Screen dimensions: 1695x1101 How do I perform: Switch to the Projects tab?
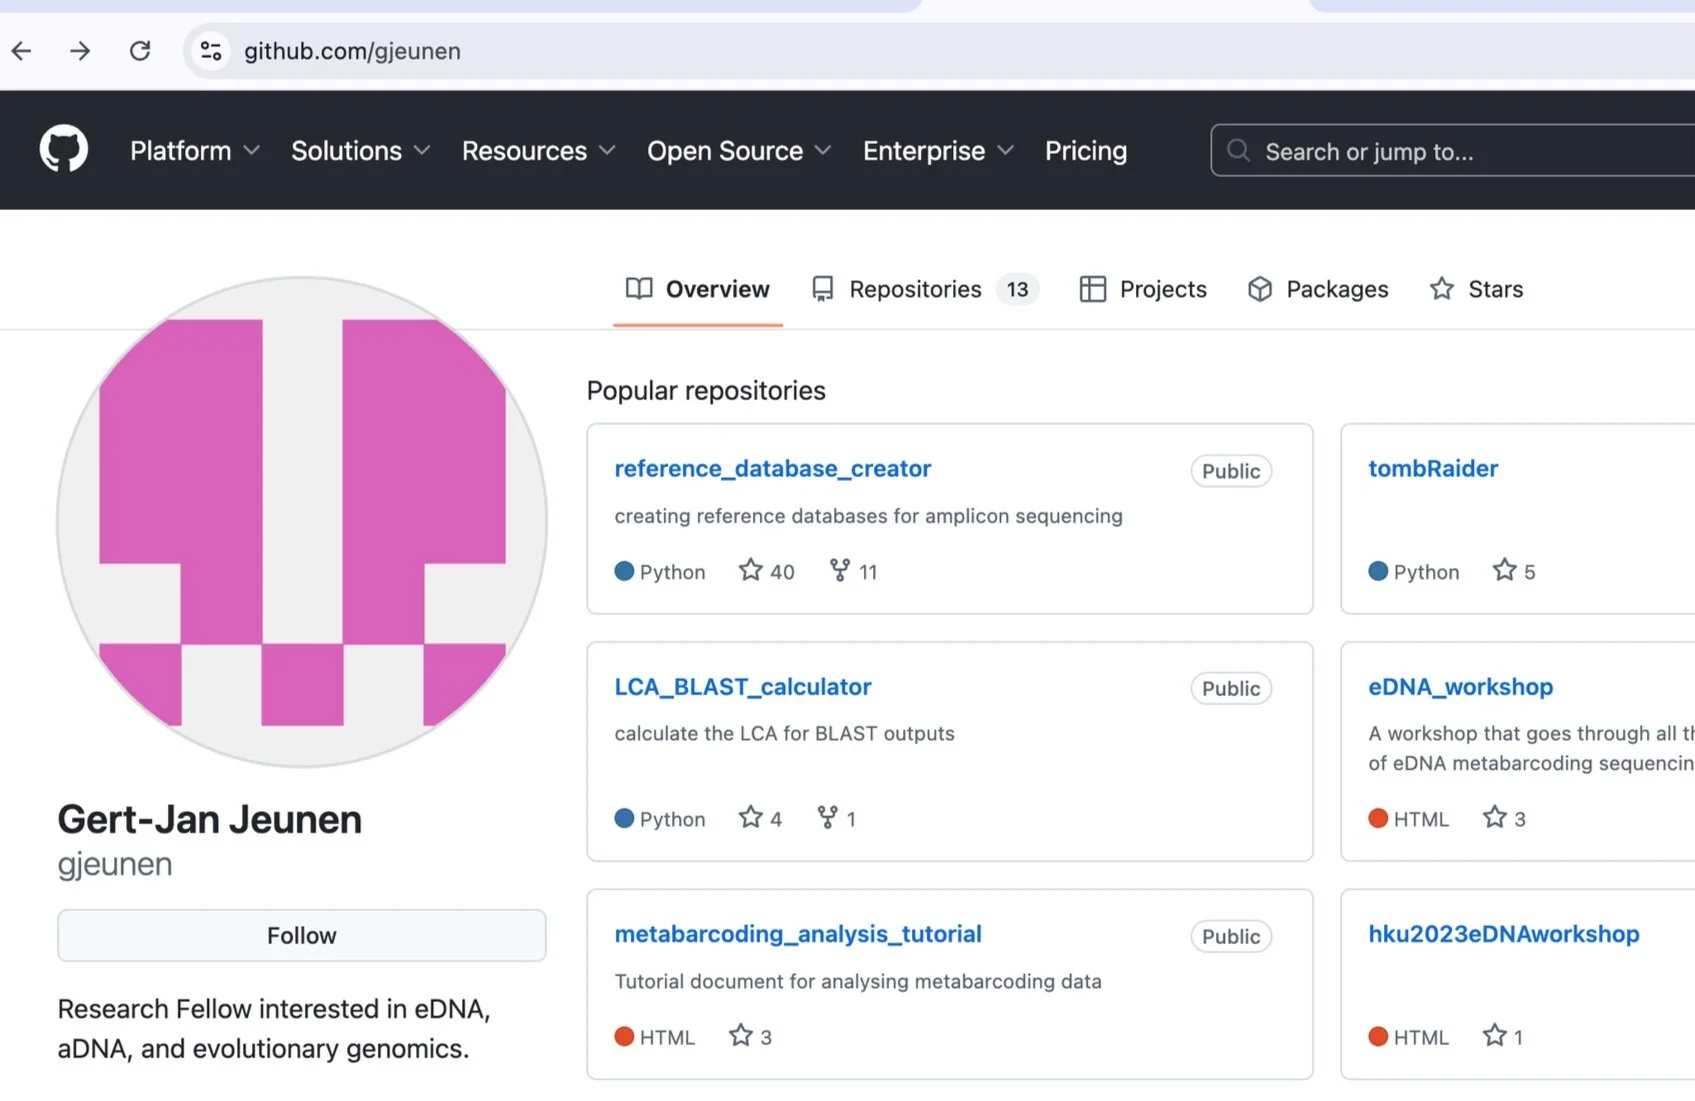1143,289
